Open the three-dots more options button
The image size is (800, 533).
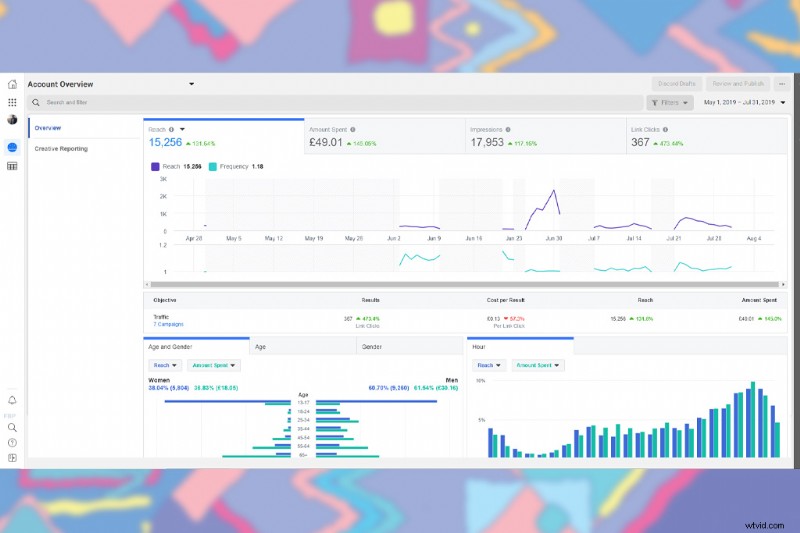pos(782,84)
